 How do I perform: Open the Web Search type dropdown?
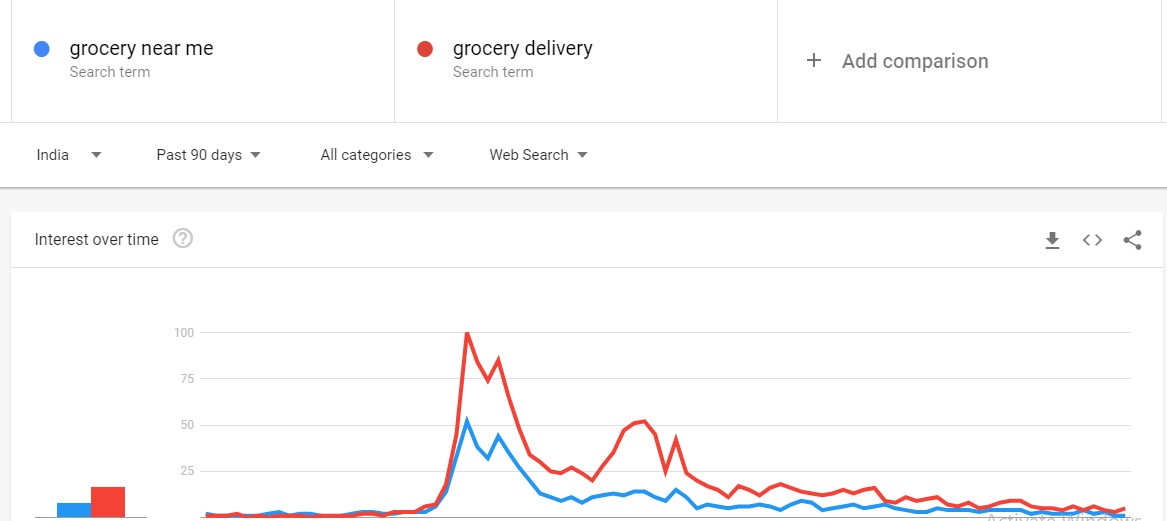point(538,155)
